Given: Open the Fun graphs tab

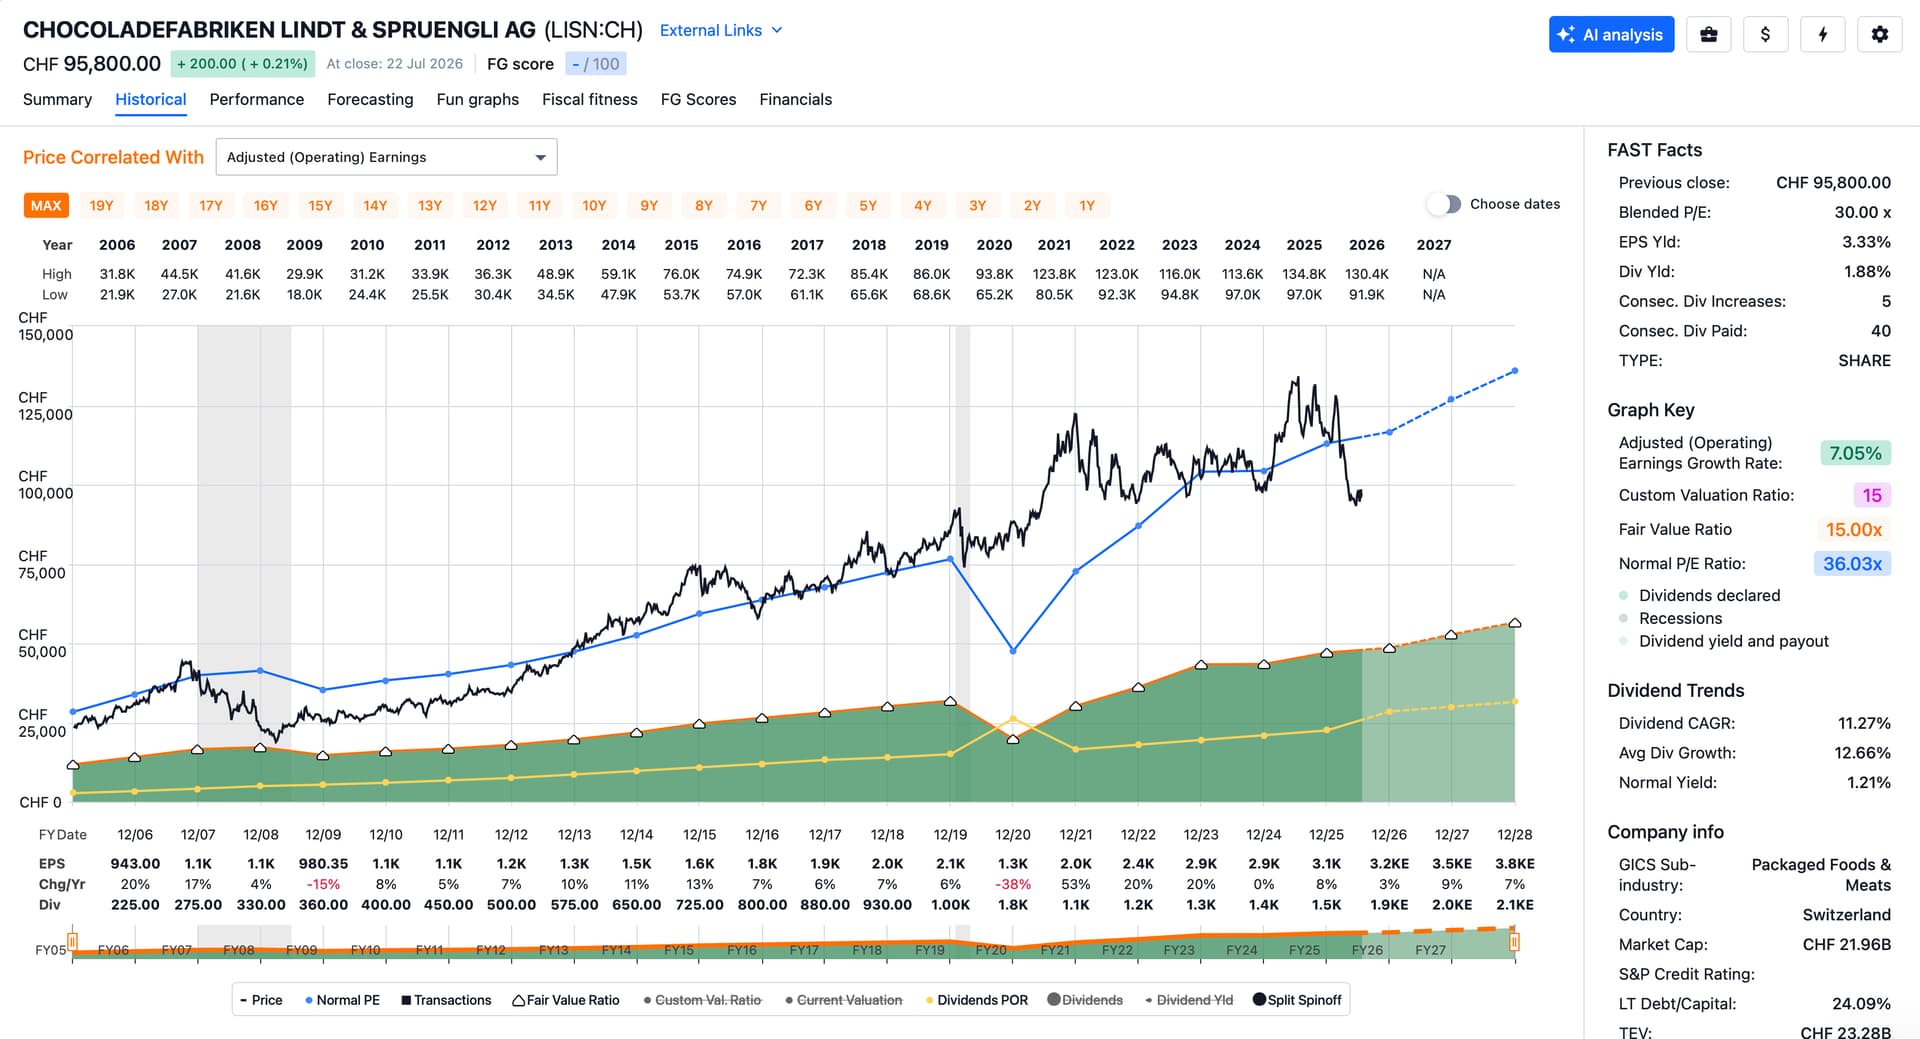Looking at the screenshot, I should pos(477,99).
